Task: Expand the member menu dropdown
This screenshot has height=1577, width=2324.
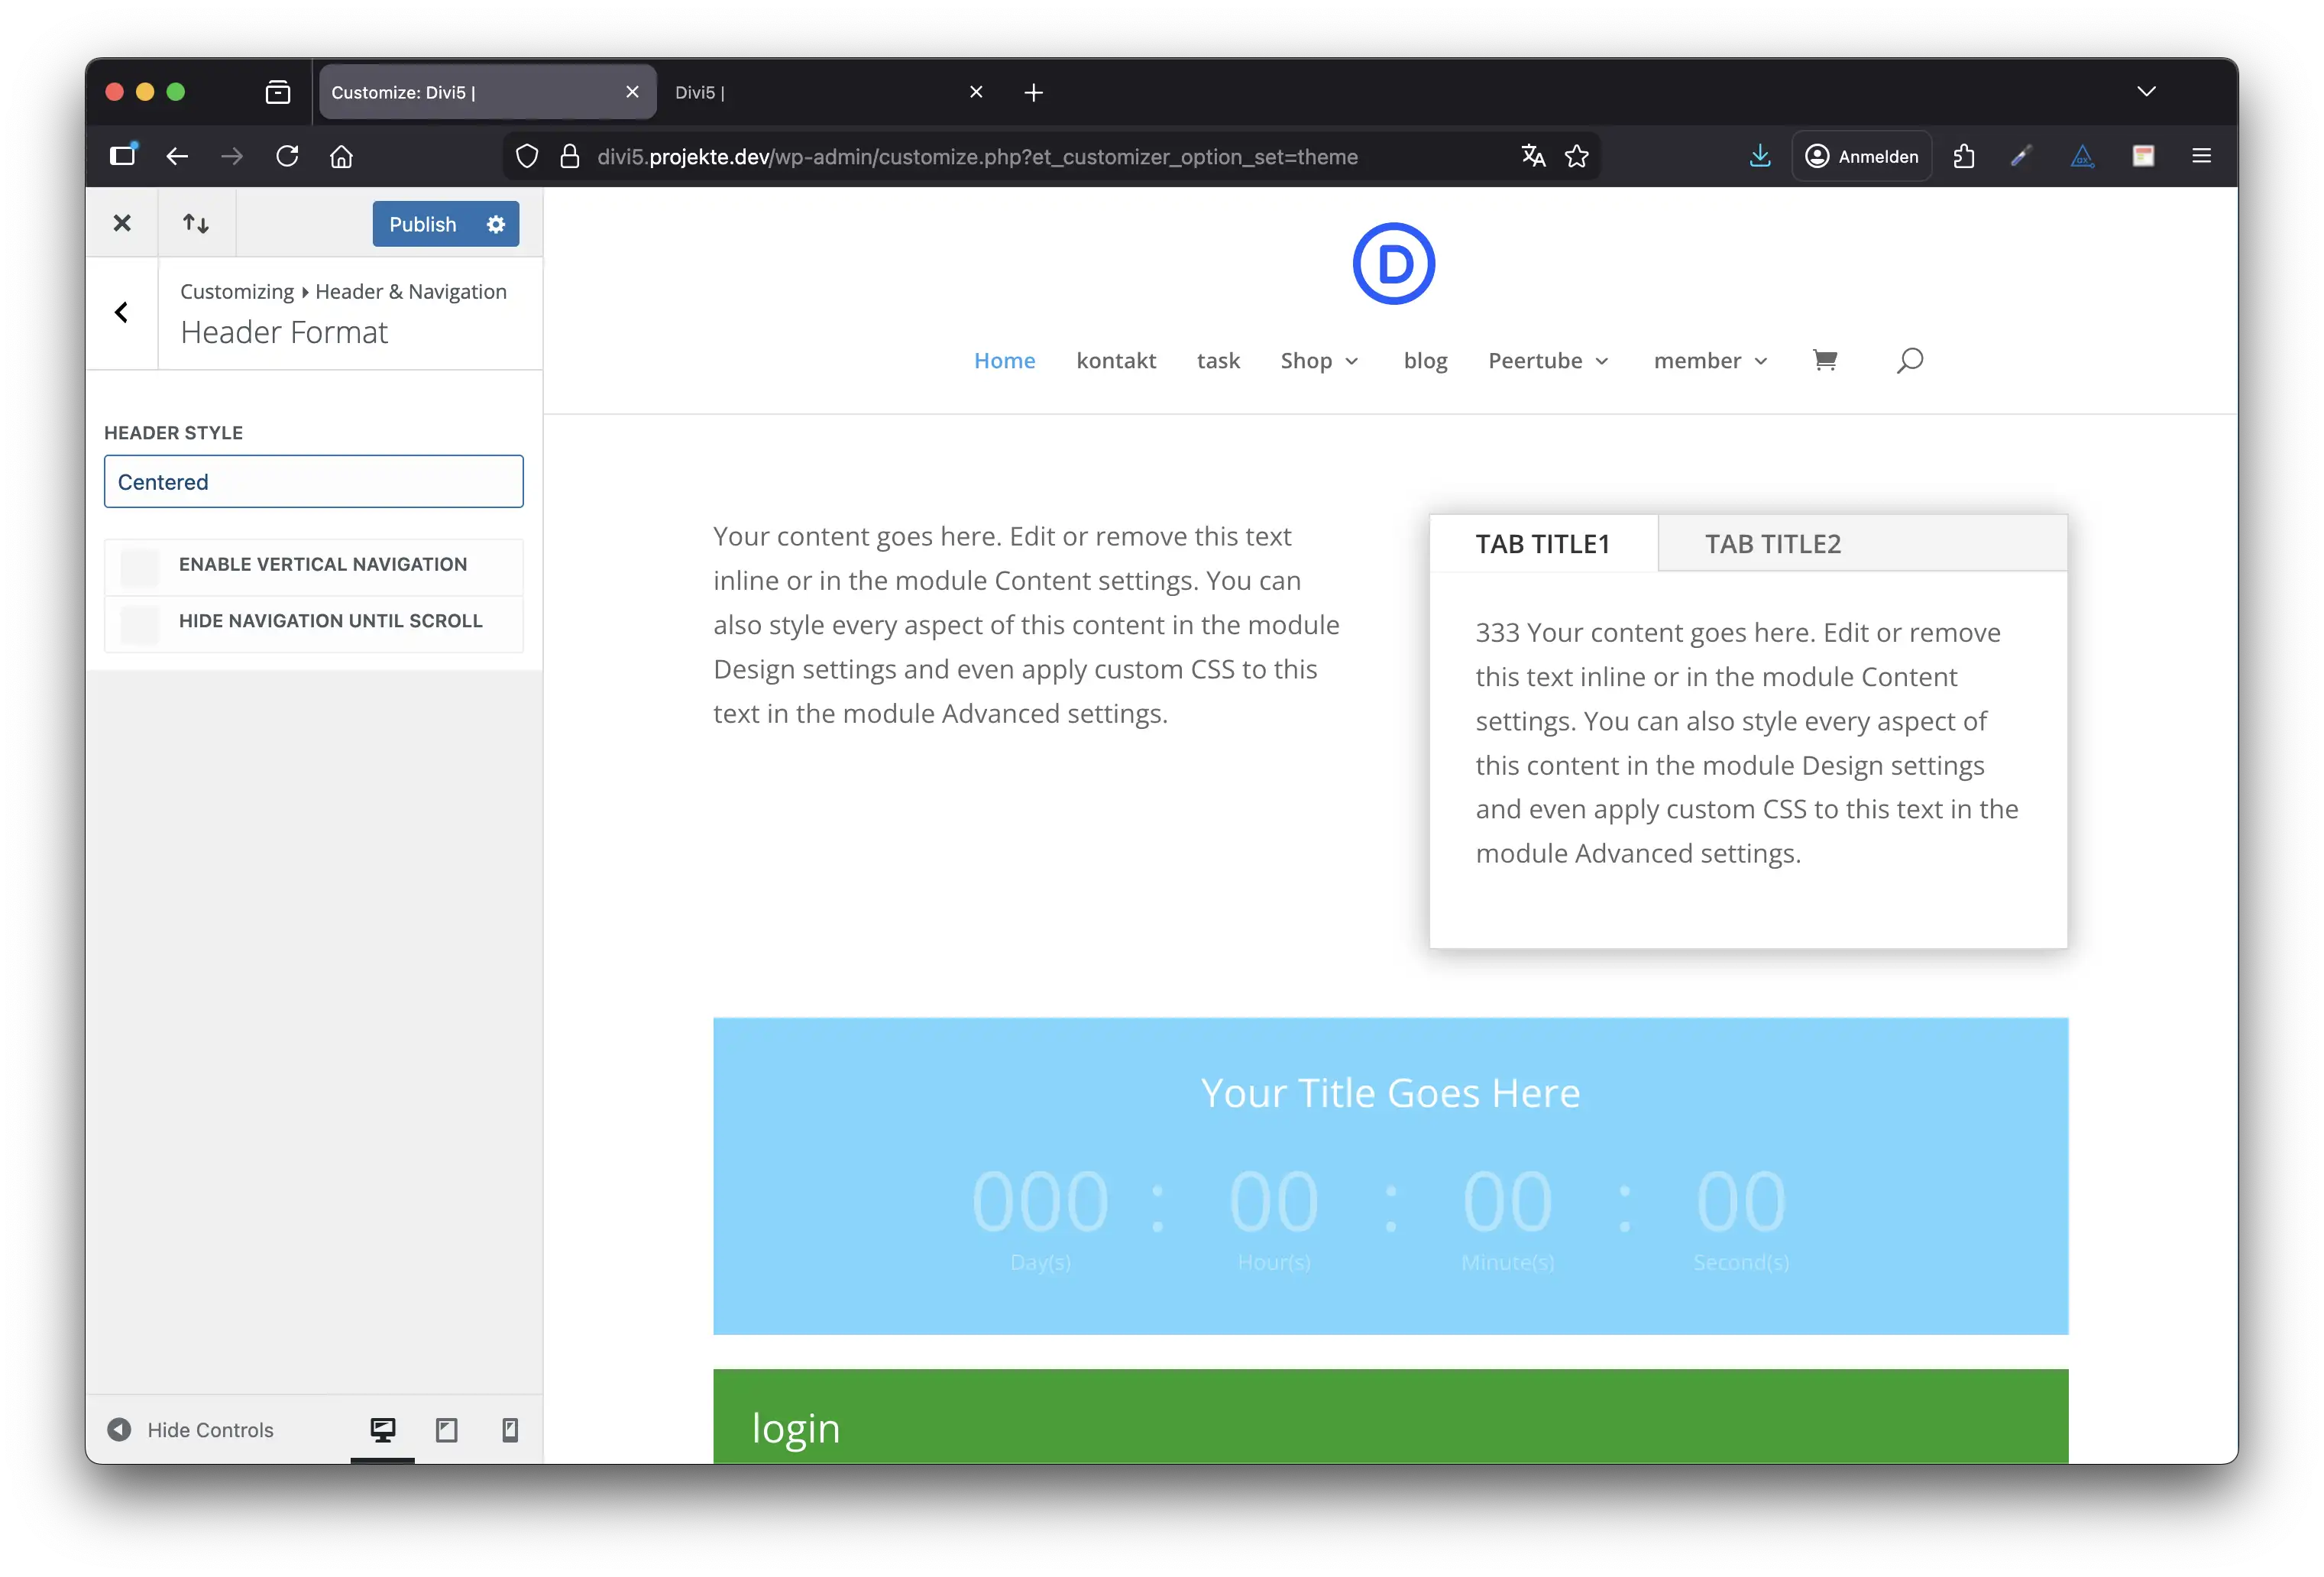Action: click(x=1710, y=361)
